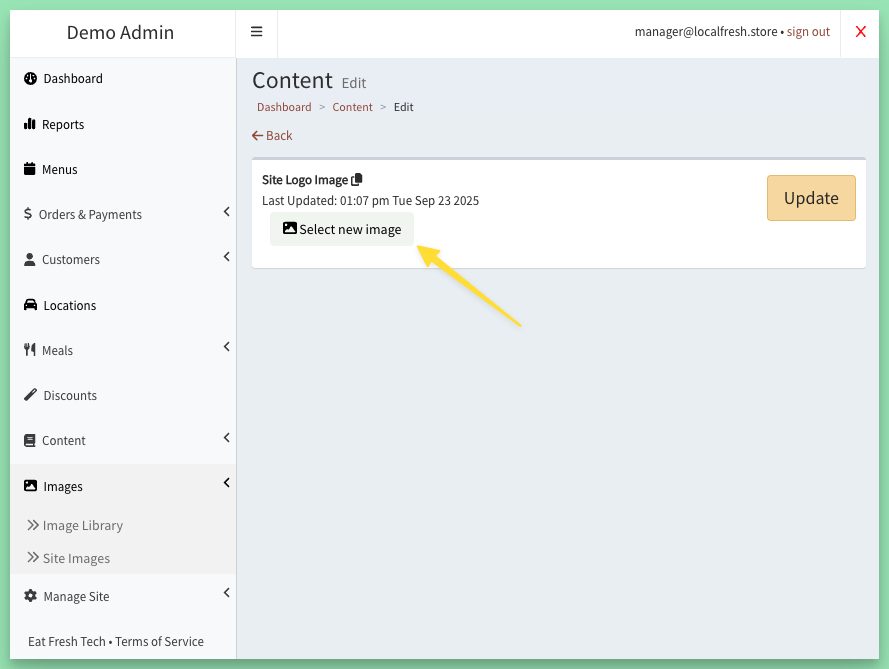Click the Locations car icon
Screen dimensions: 889x669
point(31,305)
